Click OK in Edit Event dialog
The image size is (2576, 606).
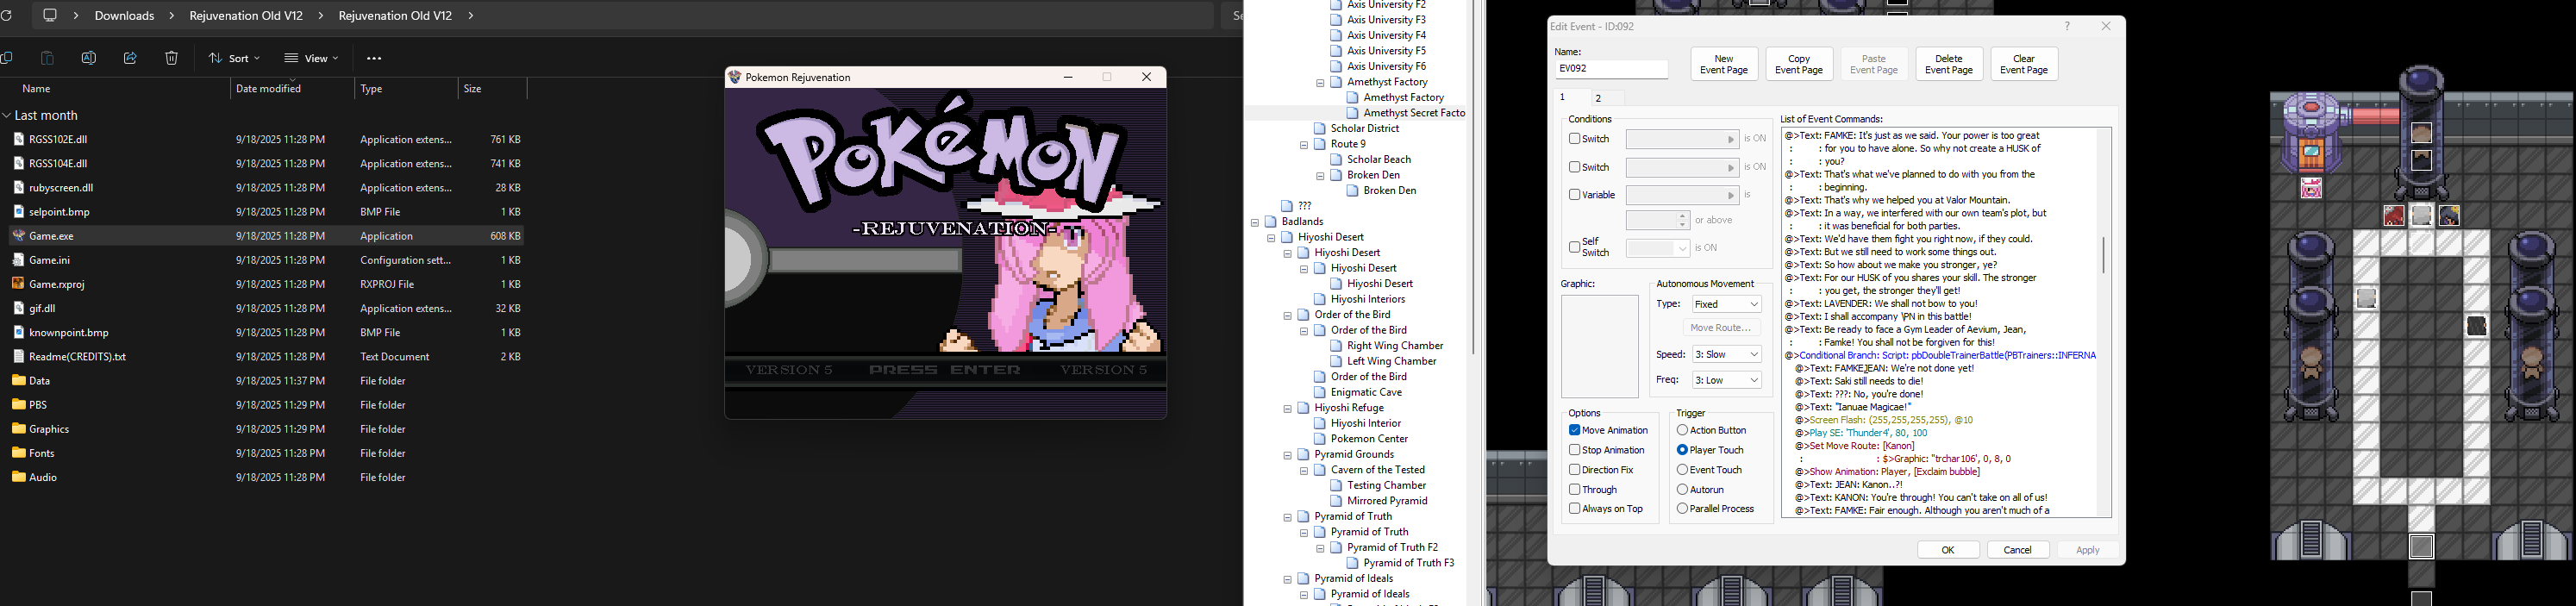(x=1948, y=550)
